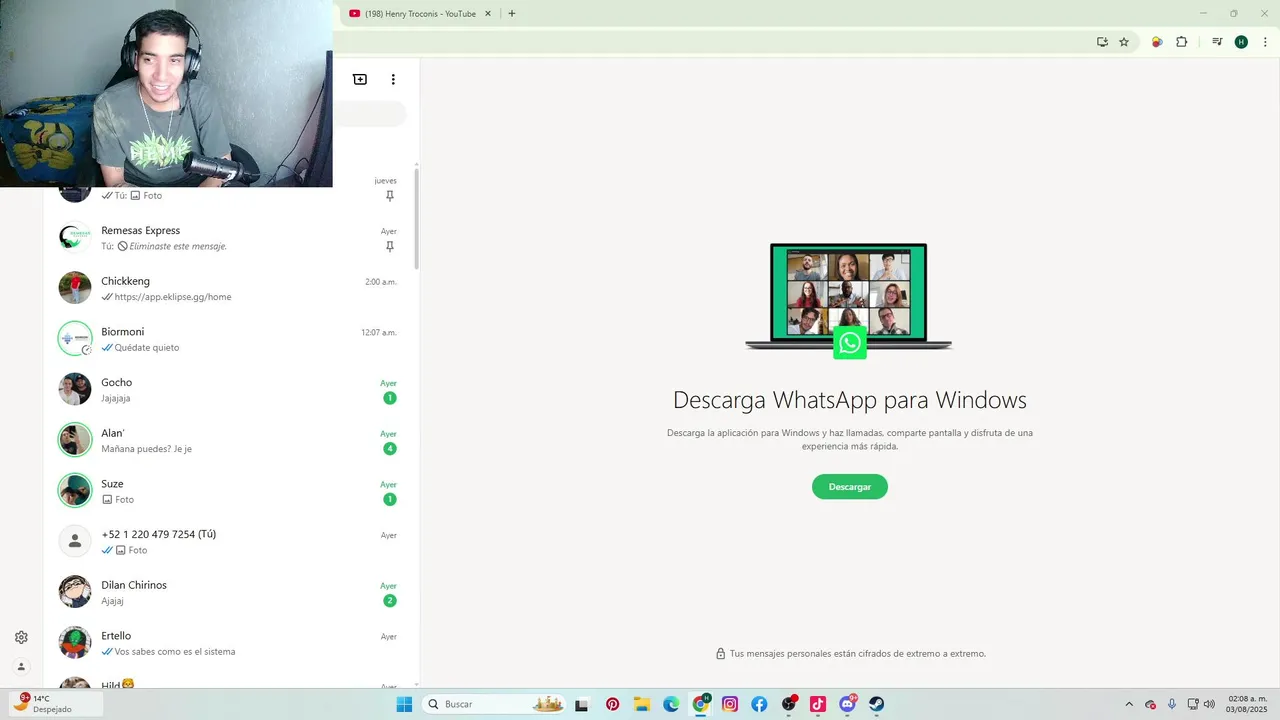Click the Chrome taskbar icon
Image resolution: width=1280 pixels, height=720 pixels.
point(701,704)
